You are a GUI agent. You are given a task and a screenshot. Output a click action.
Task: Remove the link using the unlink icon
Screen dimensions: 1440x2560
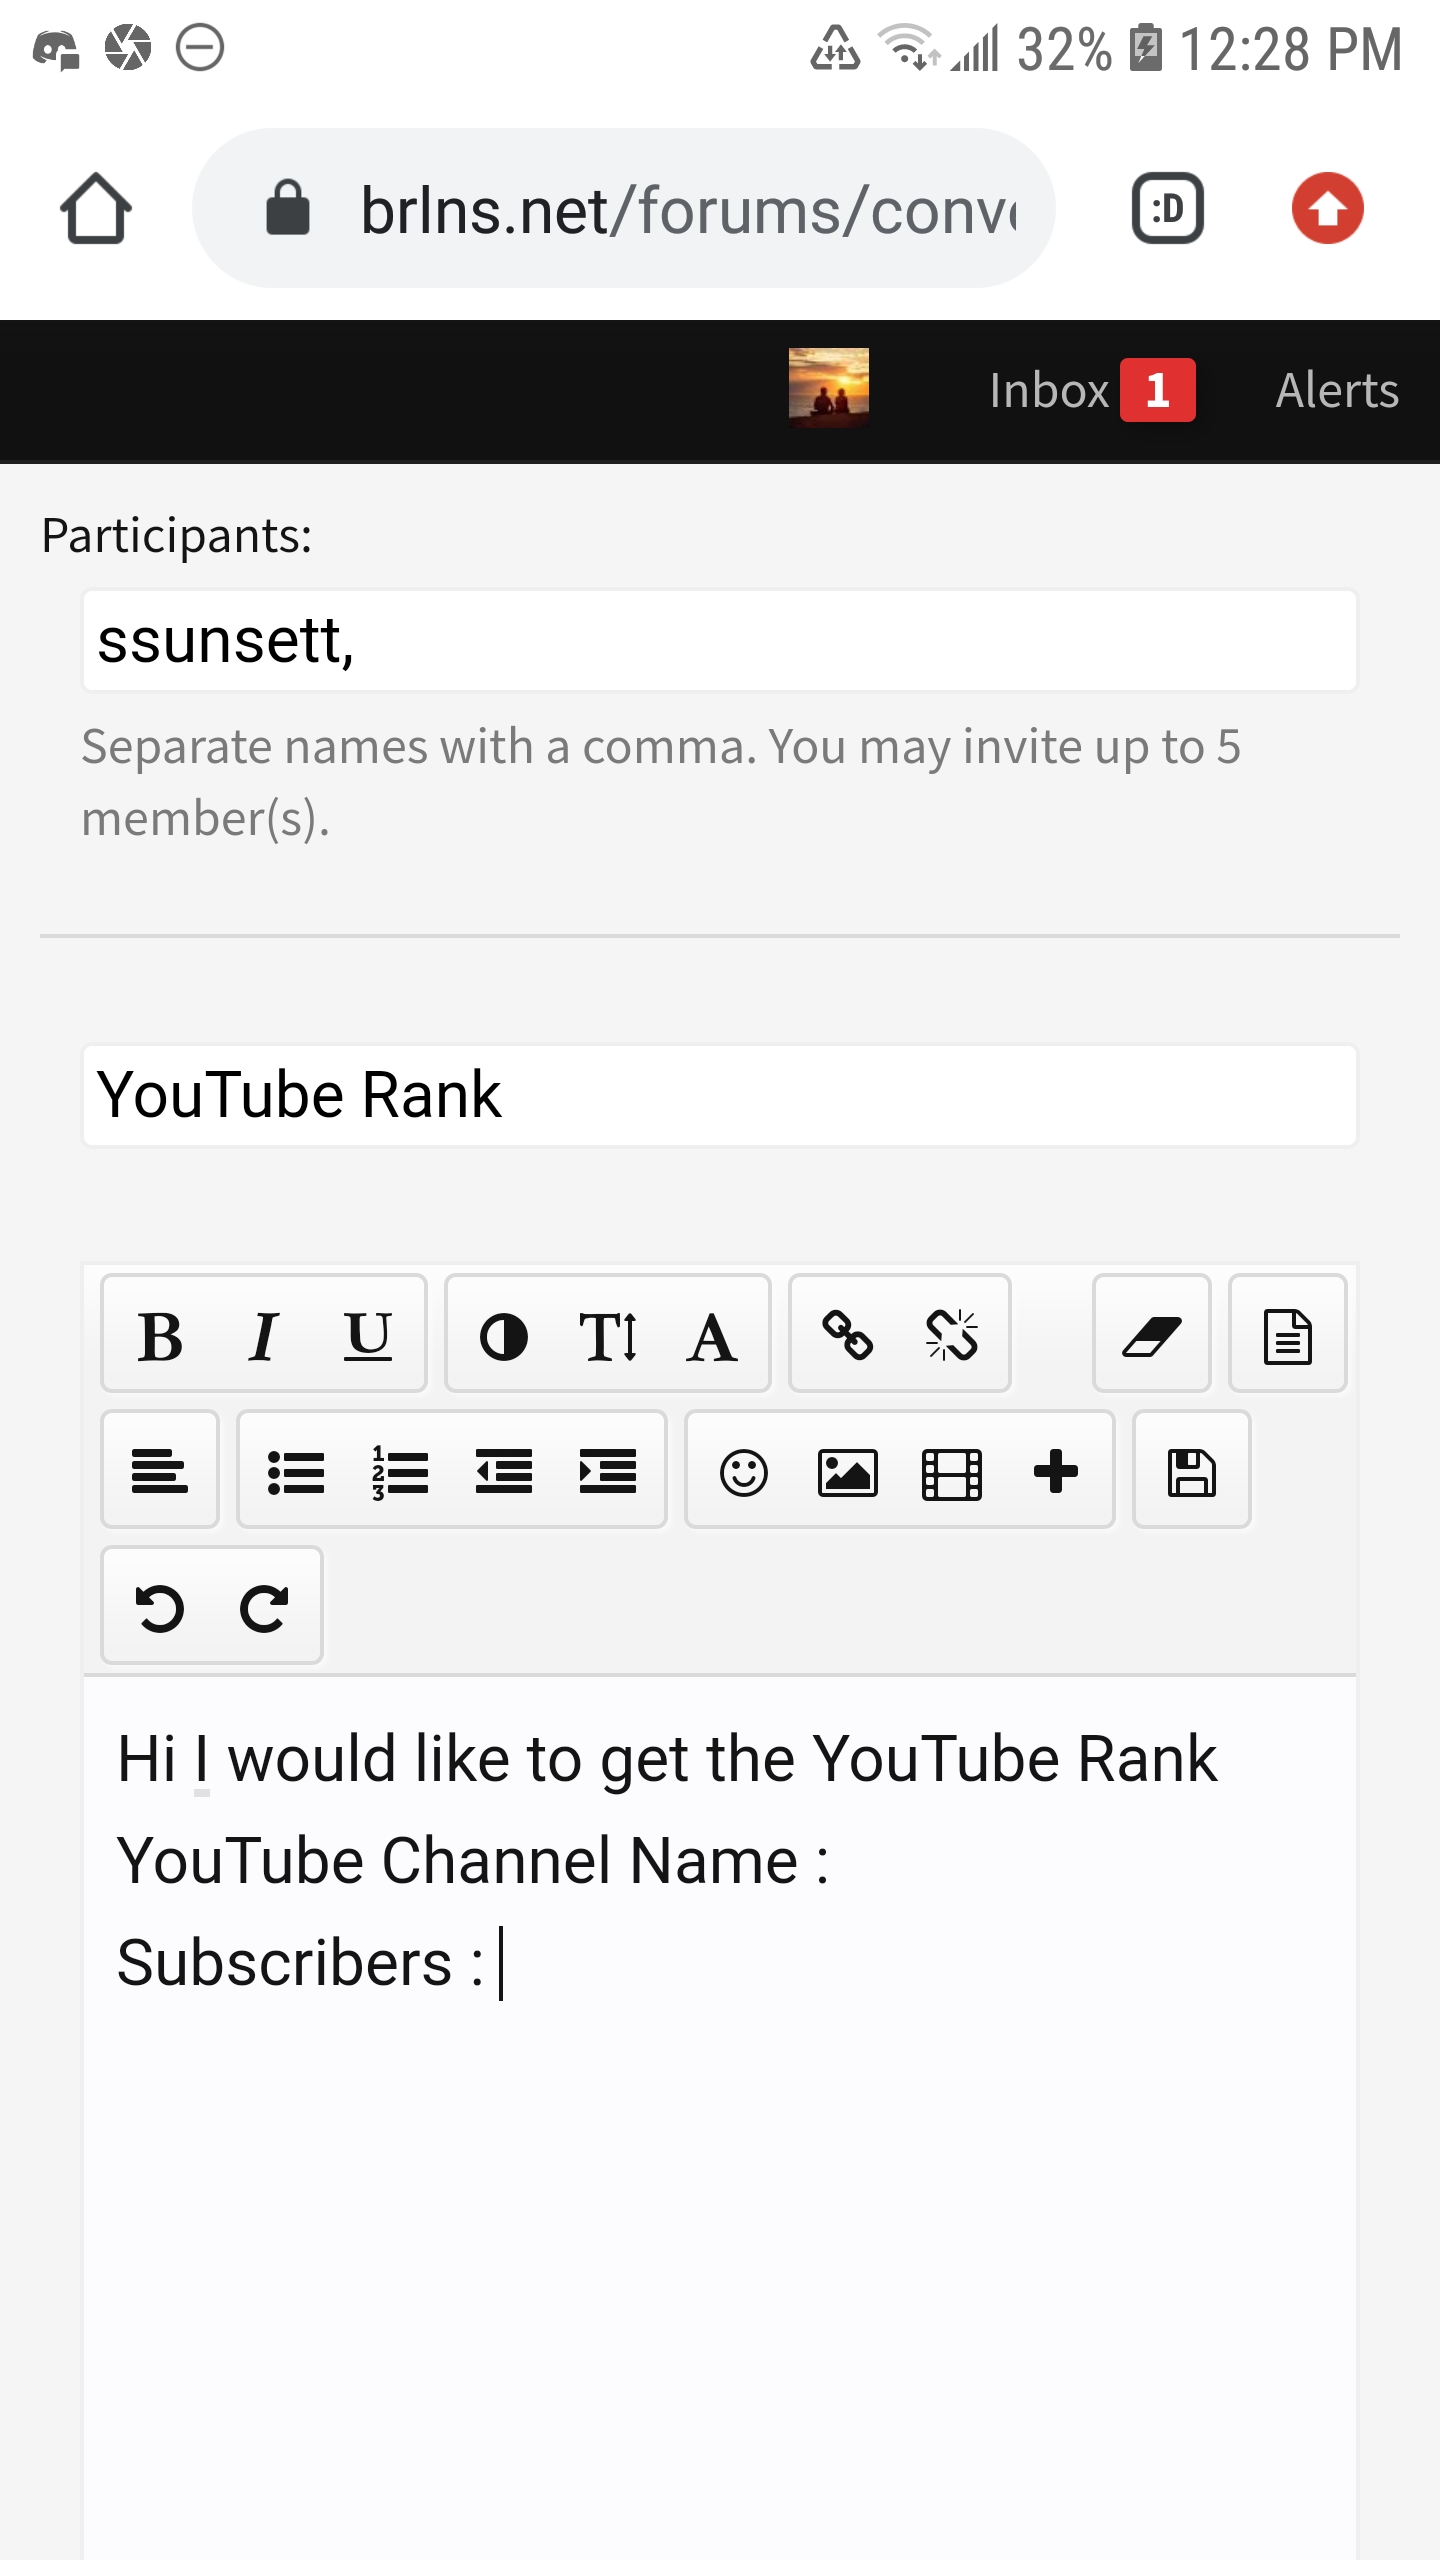pyautogui.click(x=952, y=1336)
